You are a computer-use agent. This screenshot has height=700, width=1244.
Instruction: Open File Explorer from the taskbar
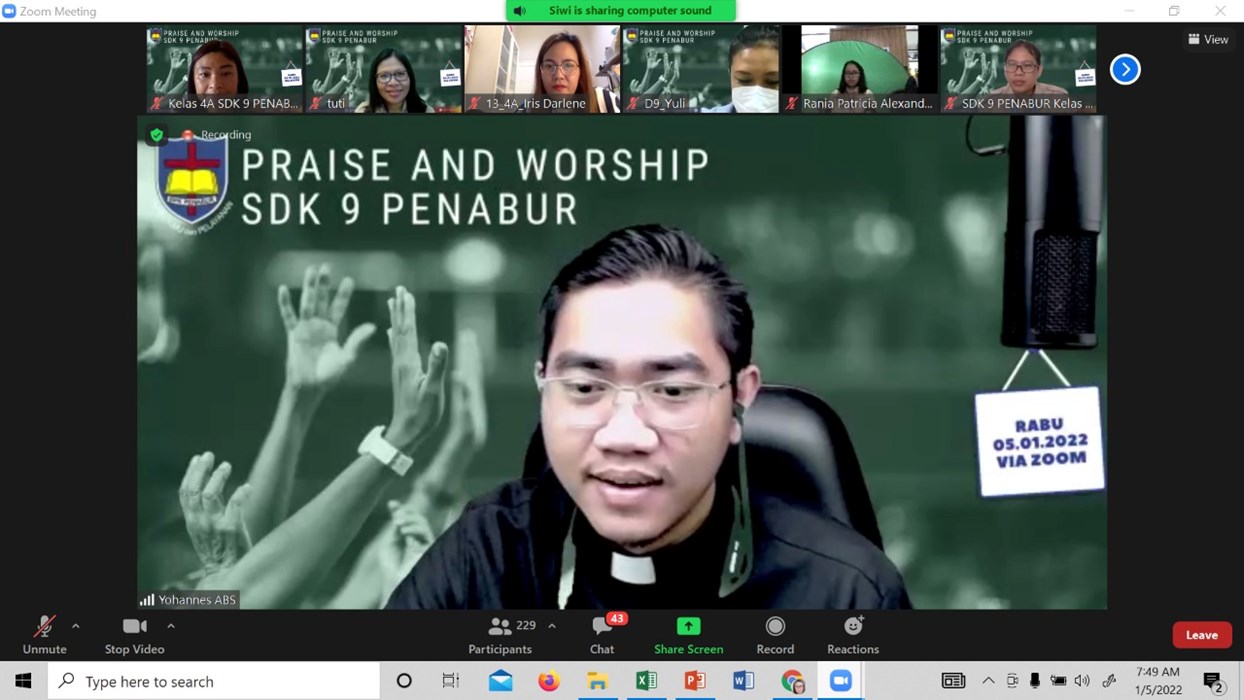click(597, 681)
